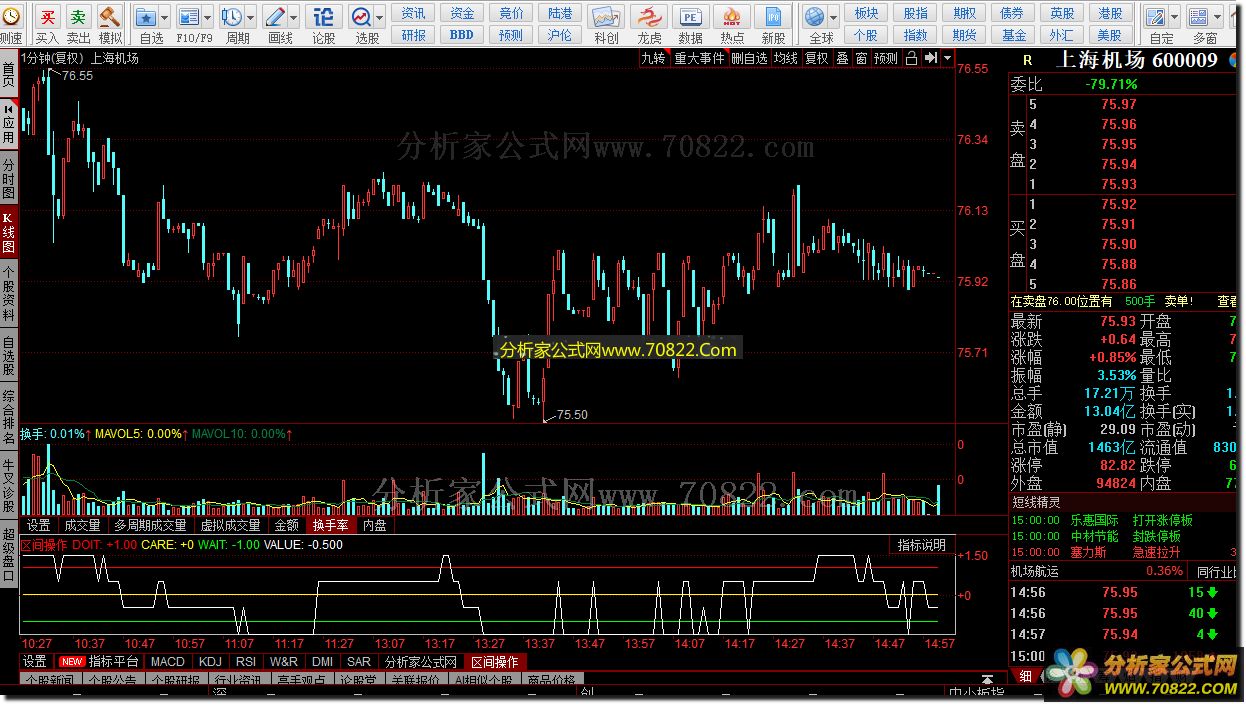Toggle 窗 window mode in chart toolbar

coord(861,58)
